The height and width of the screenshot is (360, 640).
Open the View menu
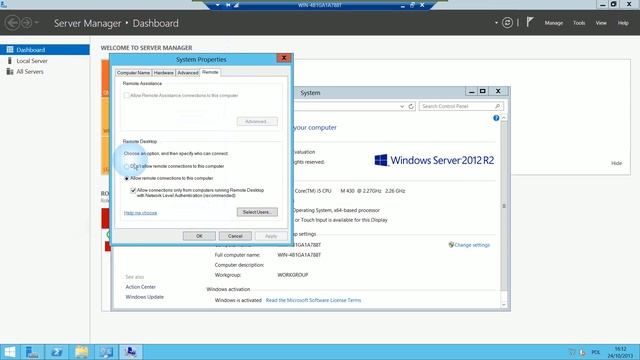pyautogui.click(x=601, y=23)
